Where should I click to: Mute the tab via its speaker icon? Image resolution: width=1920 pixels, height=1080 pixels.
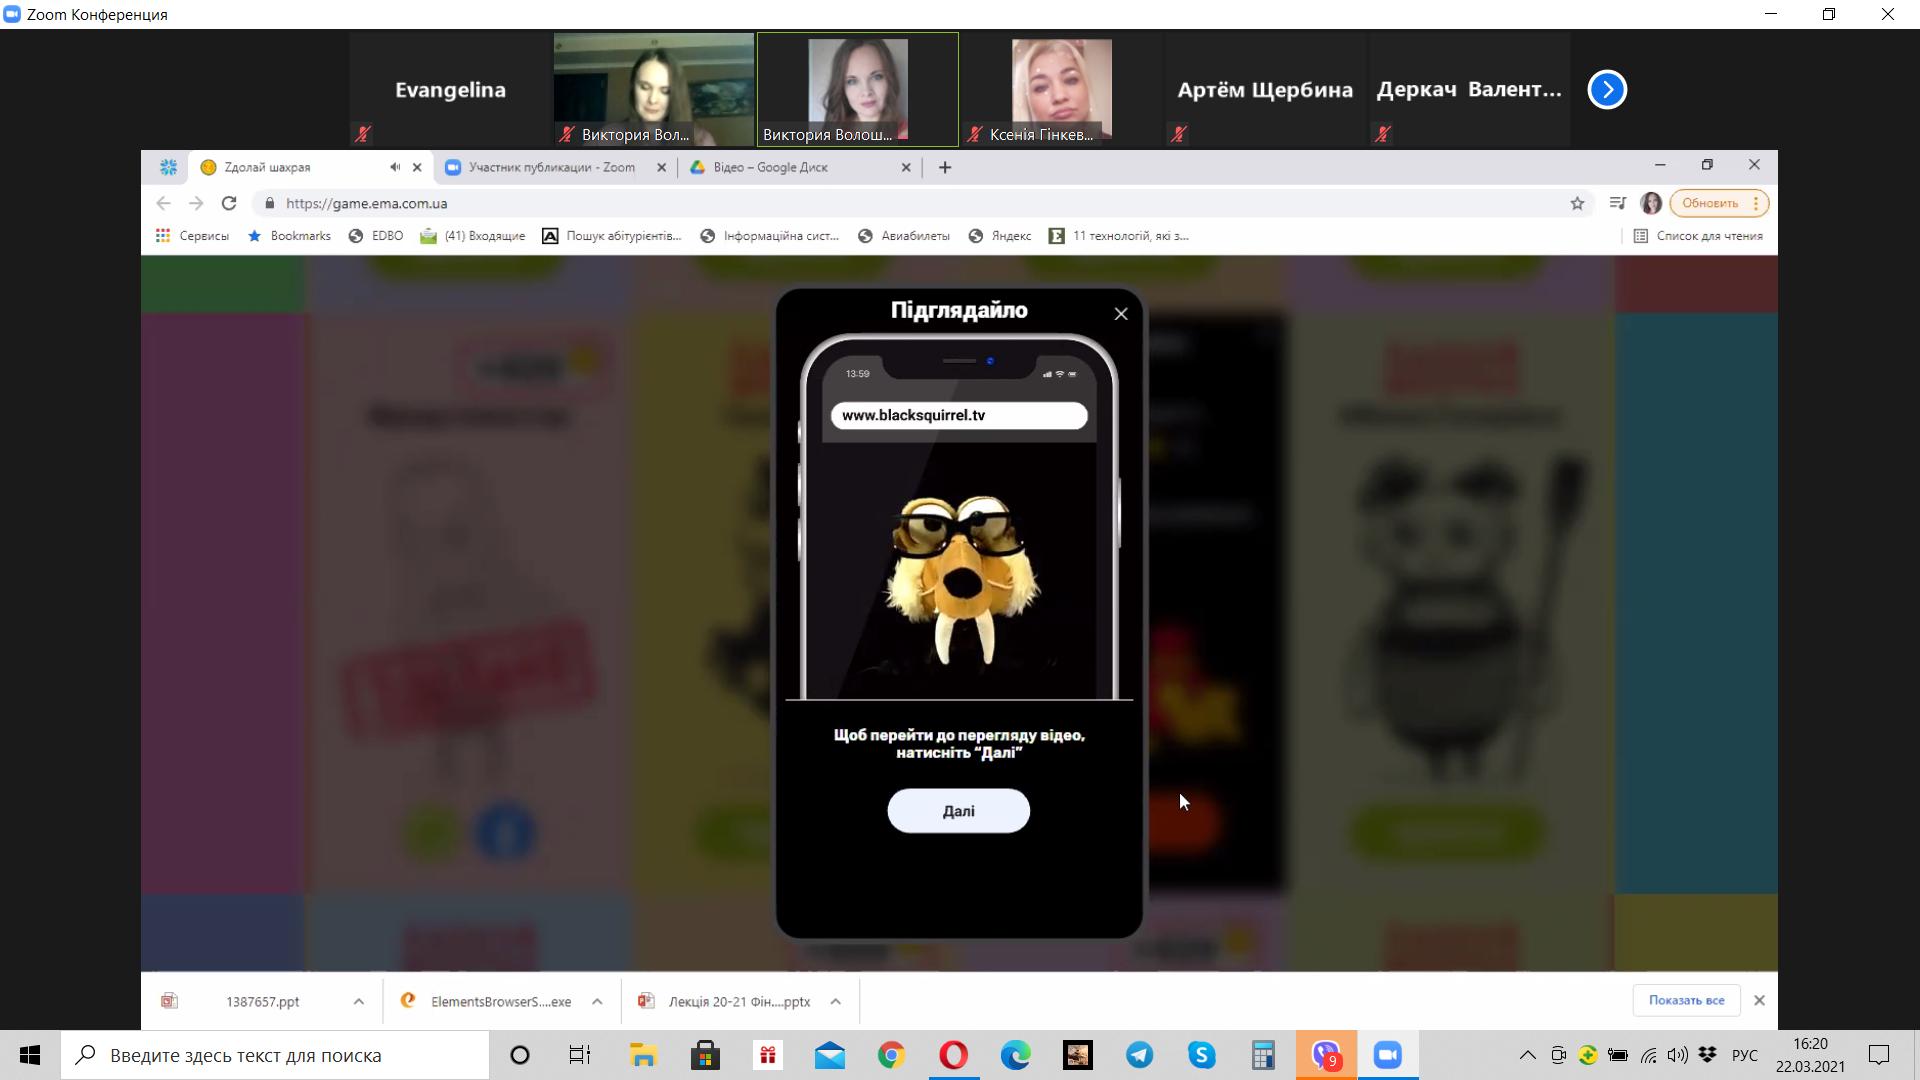coord(395,167)
